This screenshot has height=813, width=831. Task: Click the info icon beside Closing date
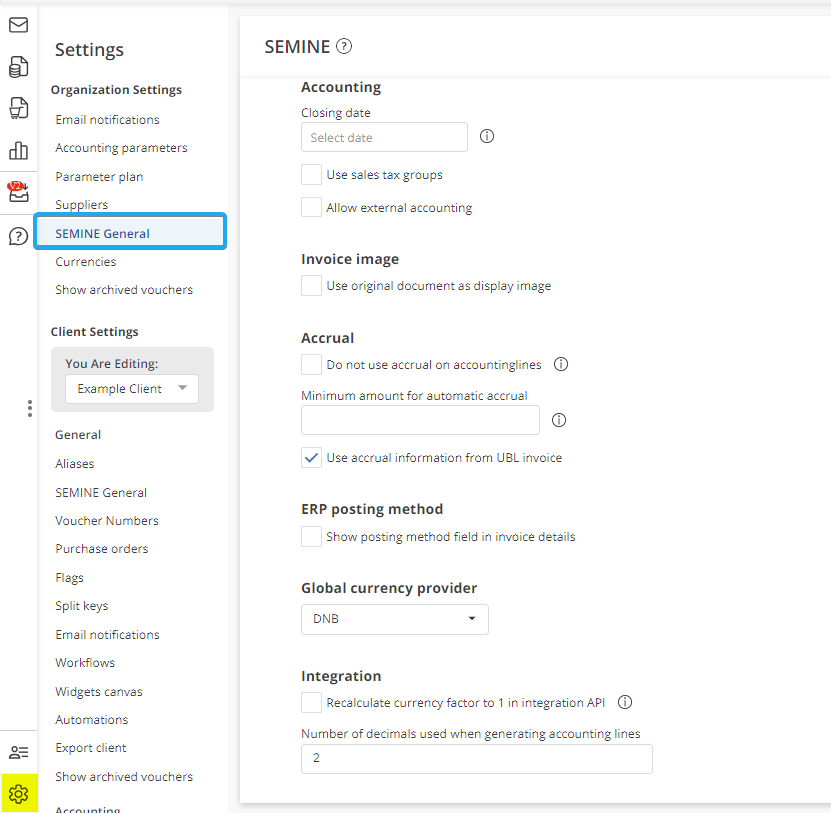487,136
